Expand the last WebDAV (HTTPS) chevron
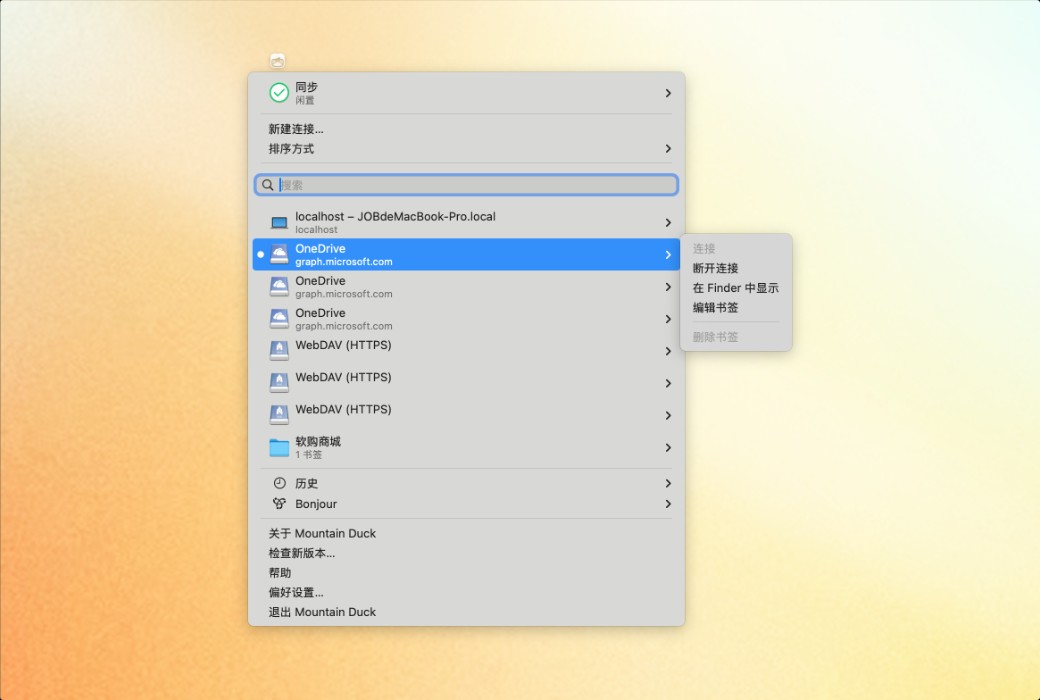Viewport: 1040px width, 700px height. pos(668,415)
